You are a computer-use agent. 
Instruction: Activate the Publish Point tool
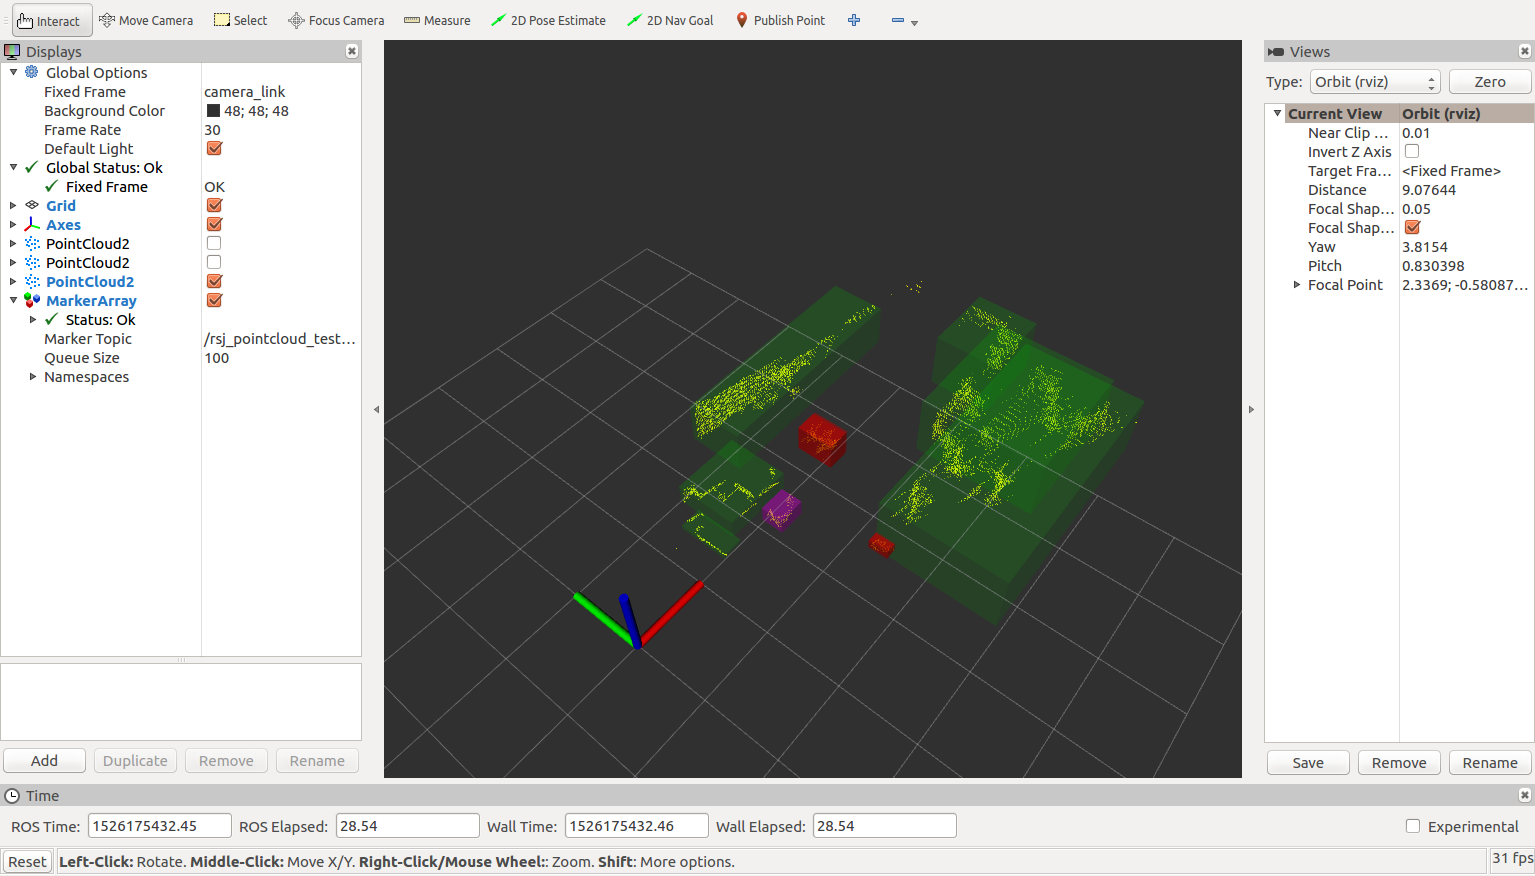781,20
